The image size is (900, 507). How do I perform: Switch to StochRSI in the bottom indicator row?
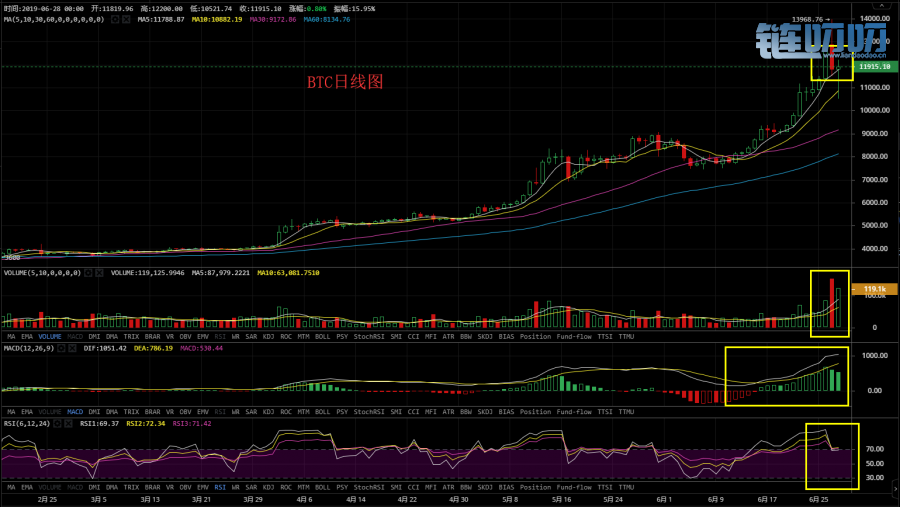click(369, 487)
